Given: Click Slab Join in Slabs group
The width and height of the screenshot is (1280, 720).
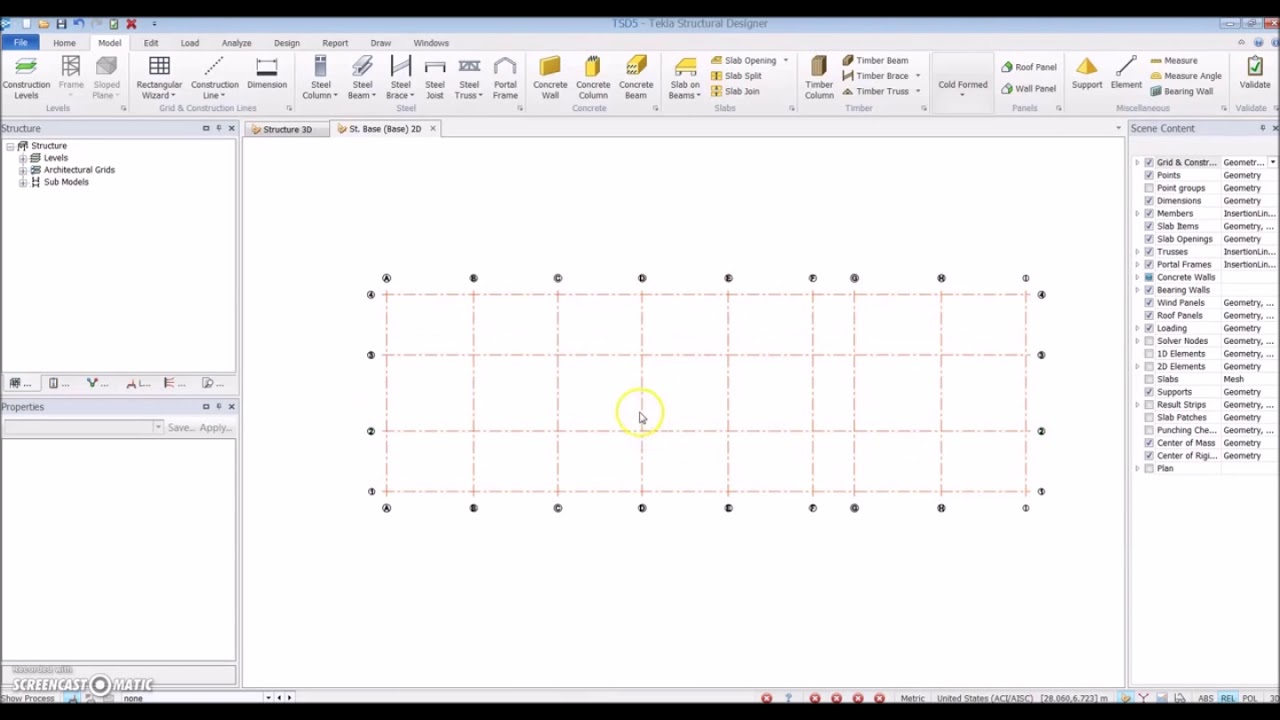Looking at the screenshot, I should click(735, 91).
